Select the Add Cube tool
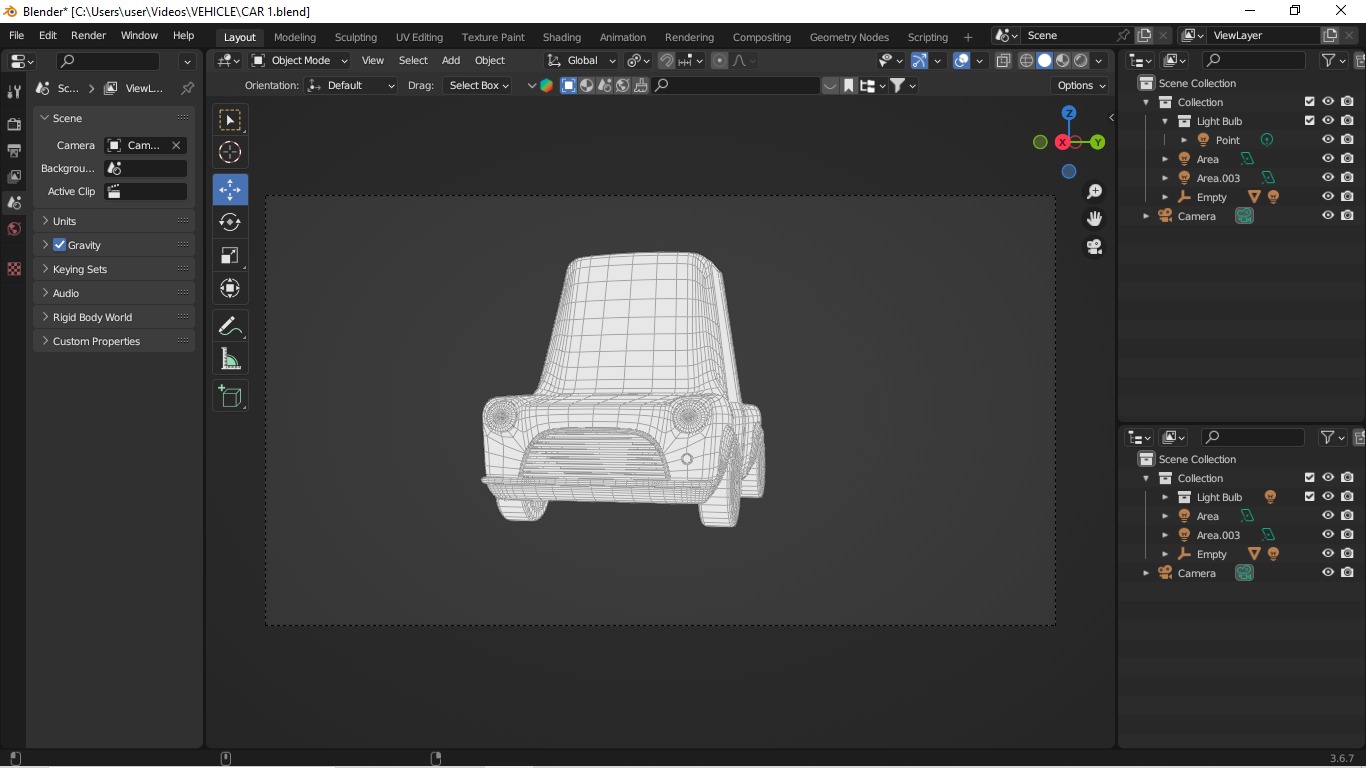 coord(230,397)
